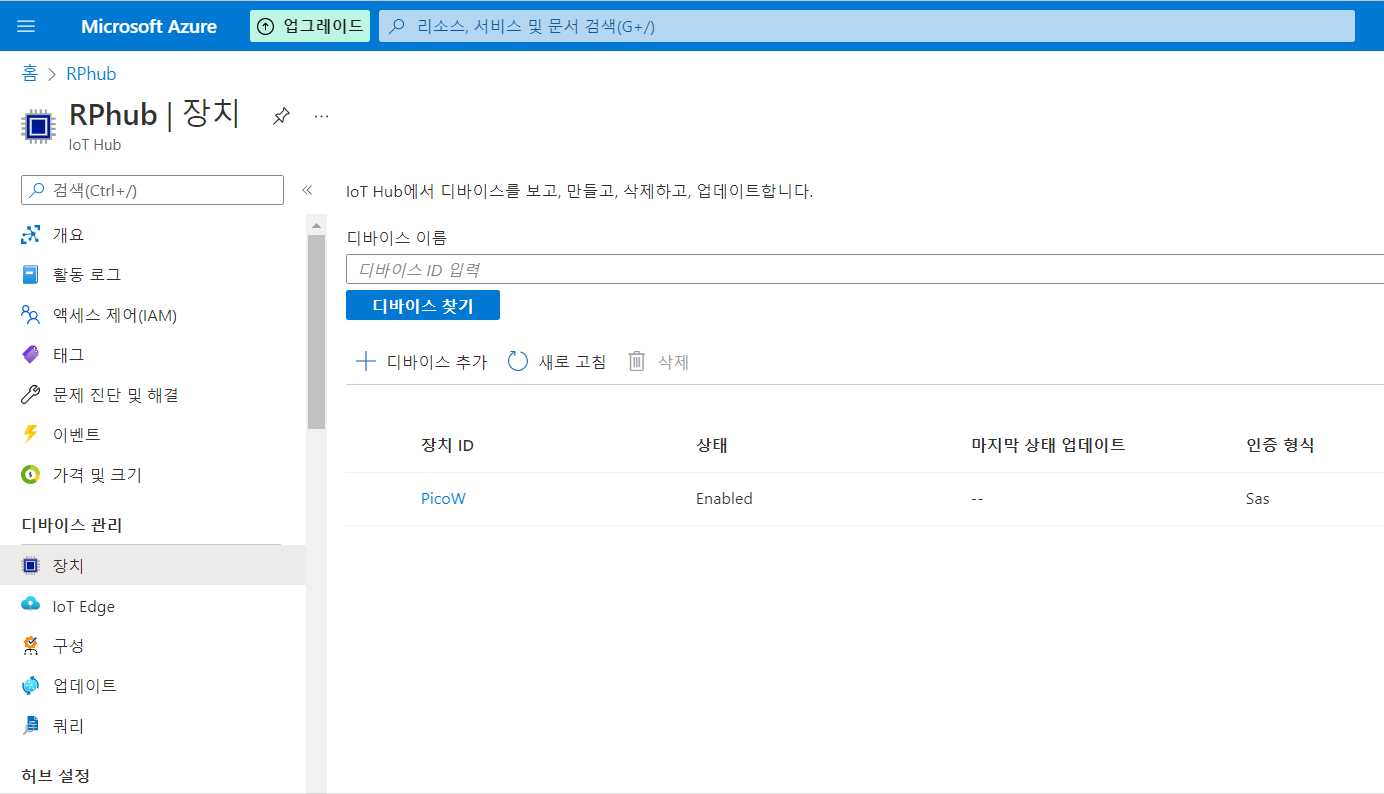1384x794 pixels.
Task: Click the 디바이스 ID 입력 field
Action: point(865,269)
